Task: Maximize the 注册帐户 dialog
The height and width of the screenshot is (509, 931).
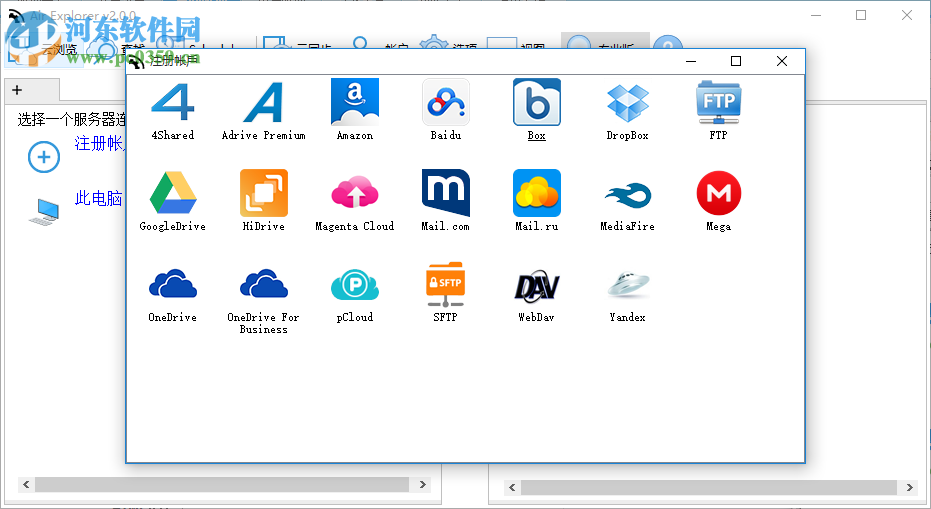Action: coord(736,61)
